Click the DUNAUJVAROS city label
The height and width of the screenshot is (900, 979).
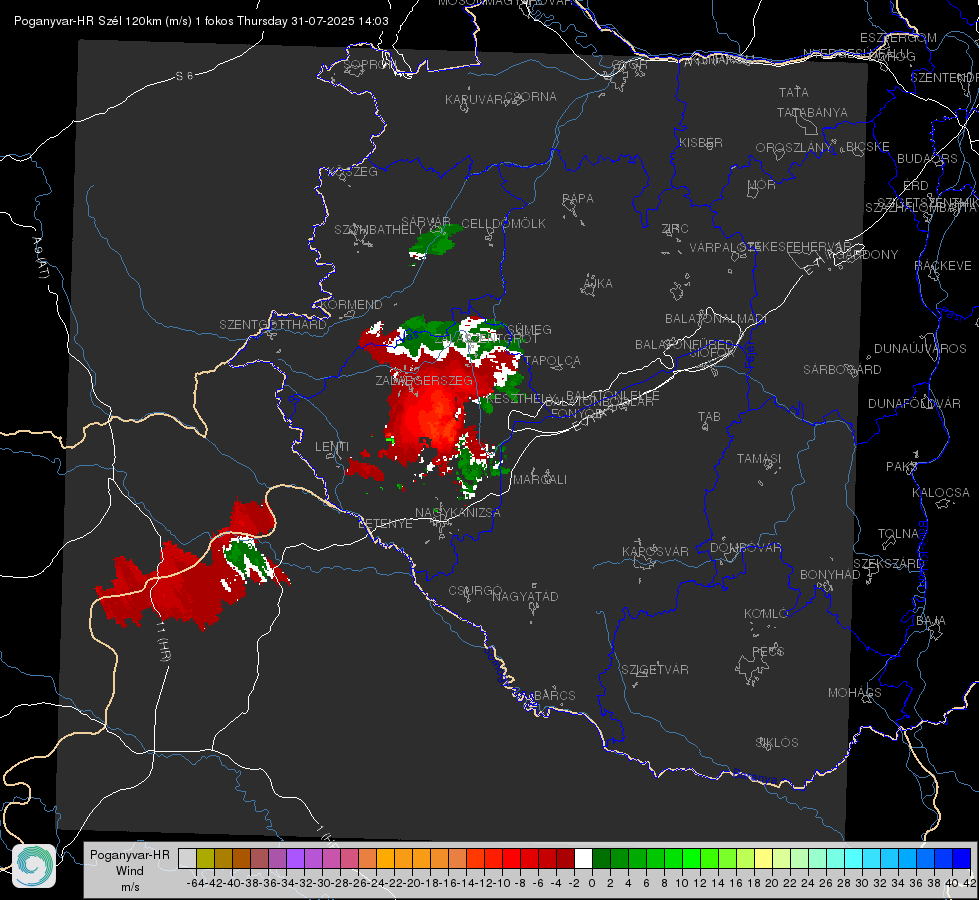(x=920, y=348)
